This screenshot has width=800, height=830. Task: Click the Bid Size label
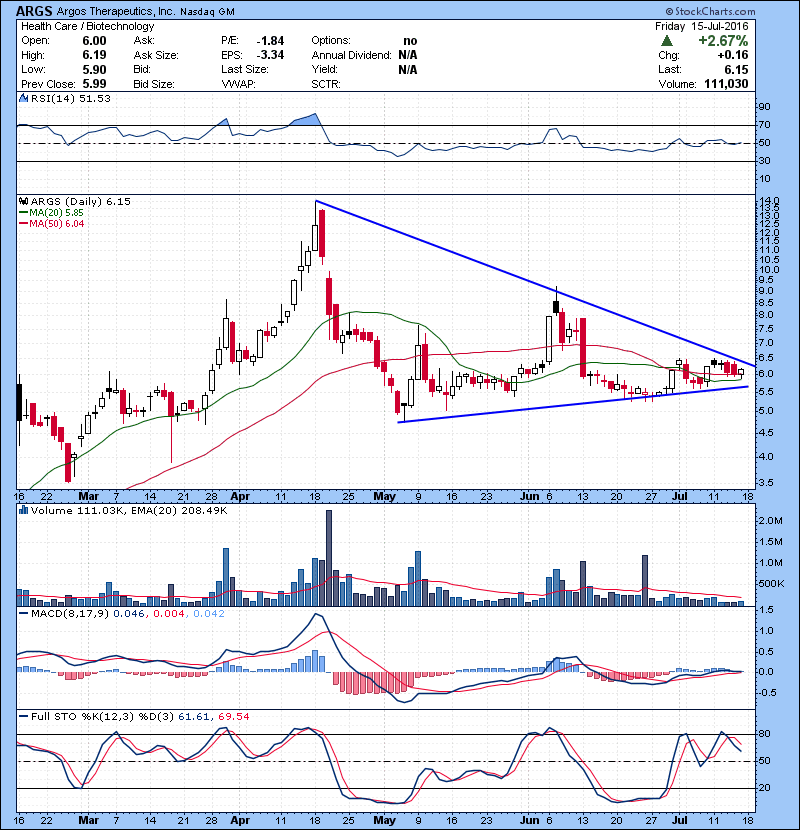click(154, 84)
